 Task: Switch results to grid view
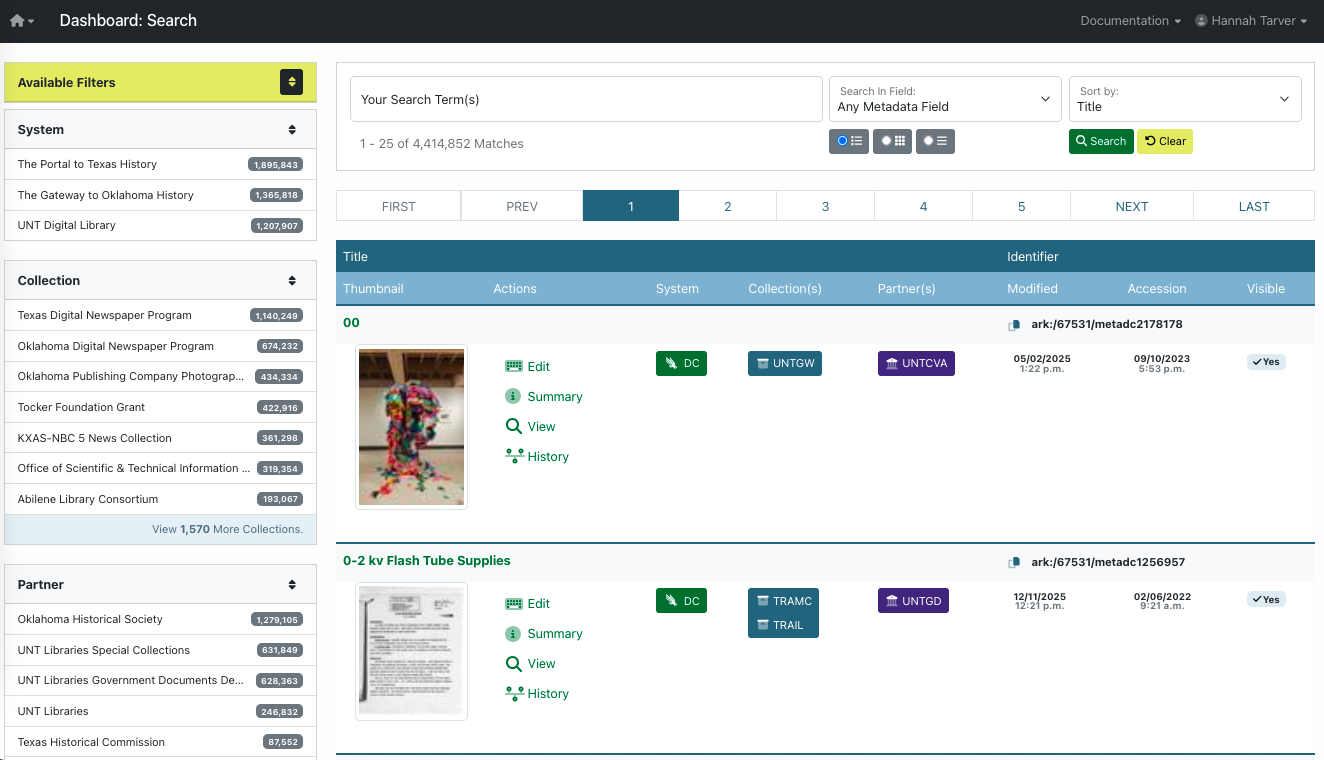pos(892,141)
